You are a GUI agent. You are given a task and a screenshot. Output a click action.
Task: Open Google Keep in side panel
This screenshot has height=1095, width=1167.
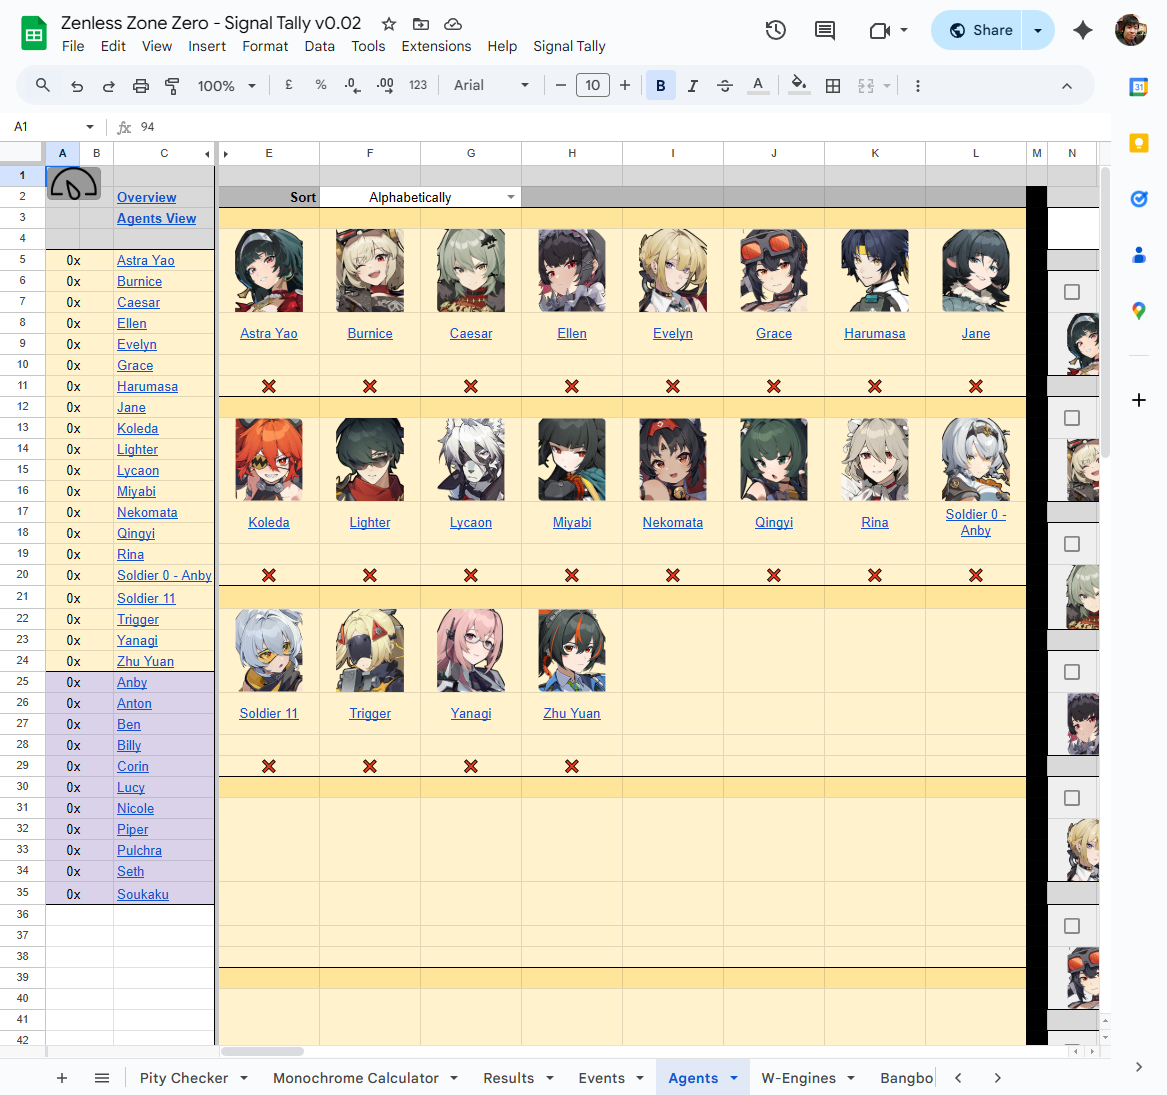1138,143
